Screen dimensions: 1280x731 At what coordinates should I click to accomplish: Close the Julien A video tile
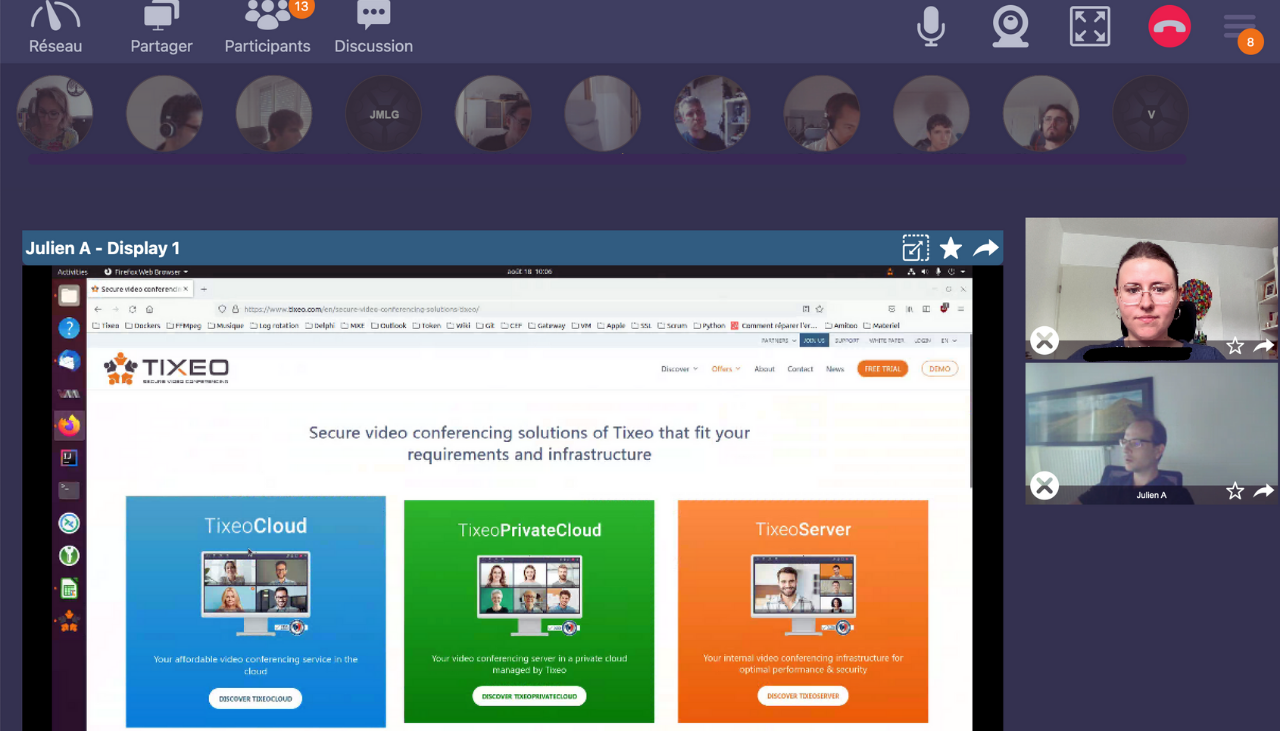tap(1044, 486)
